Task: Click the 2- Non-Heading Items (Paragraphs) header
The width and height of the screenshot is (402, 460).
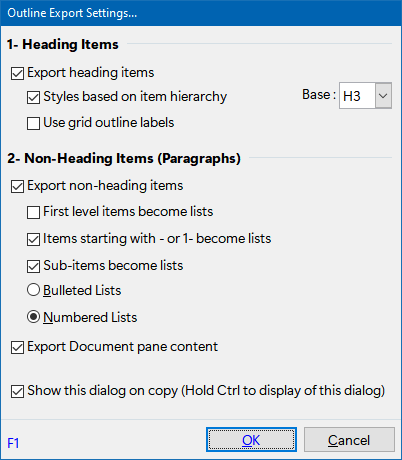Action: tap(124, 158)
